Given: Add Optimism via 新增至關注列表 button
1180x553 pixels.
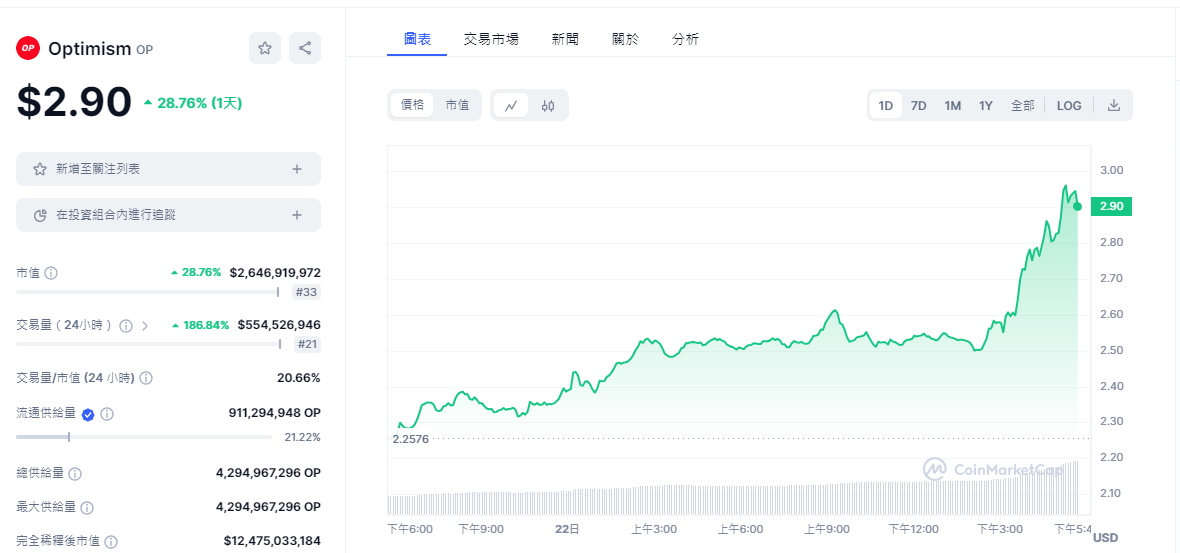Looking at the screenshot, I should coord(169,169).
